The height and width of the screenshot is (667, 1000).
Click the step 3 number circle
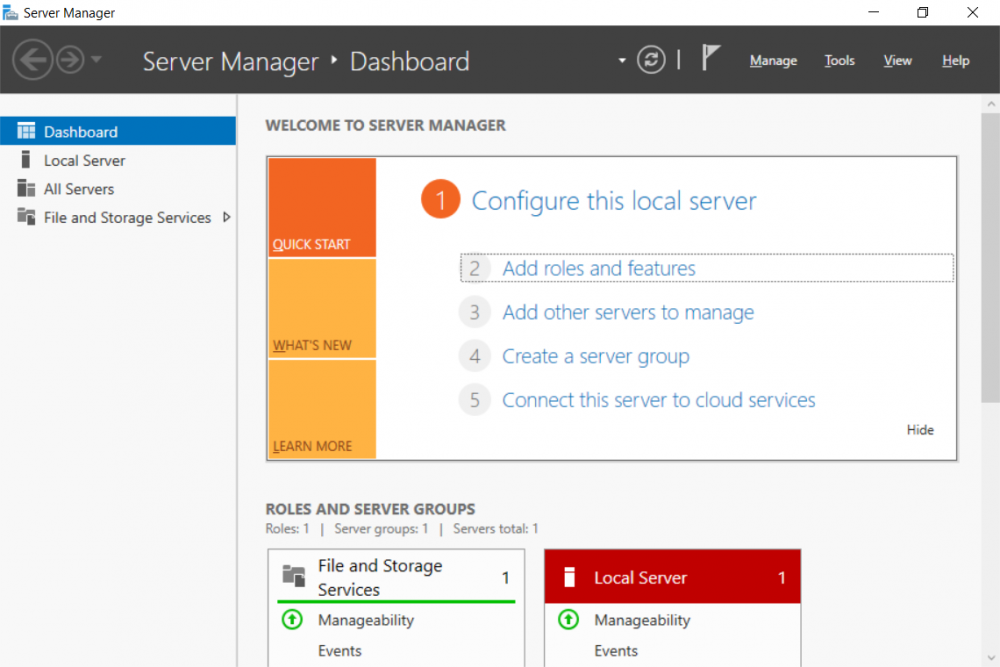point(474,312)
